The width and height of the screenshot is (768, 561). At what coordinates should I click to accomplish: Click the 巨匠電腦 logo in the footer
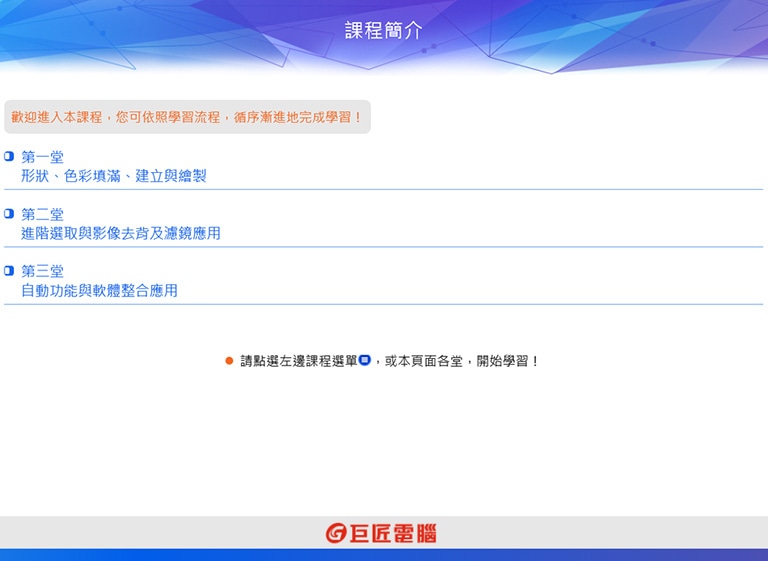[x=381, y=533]
